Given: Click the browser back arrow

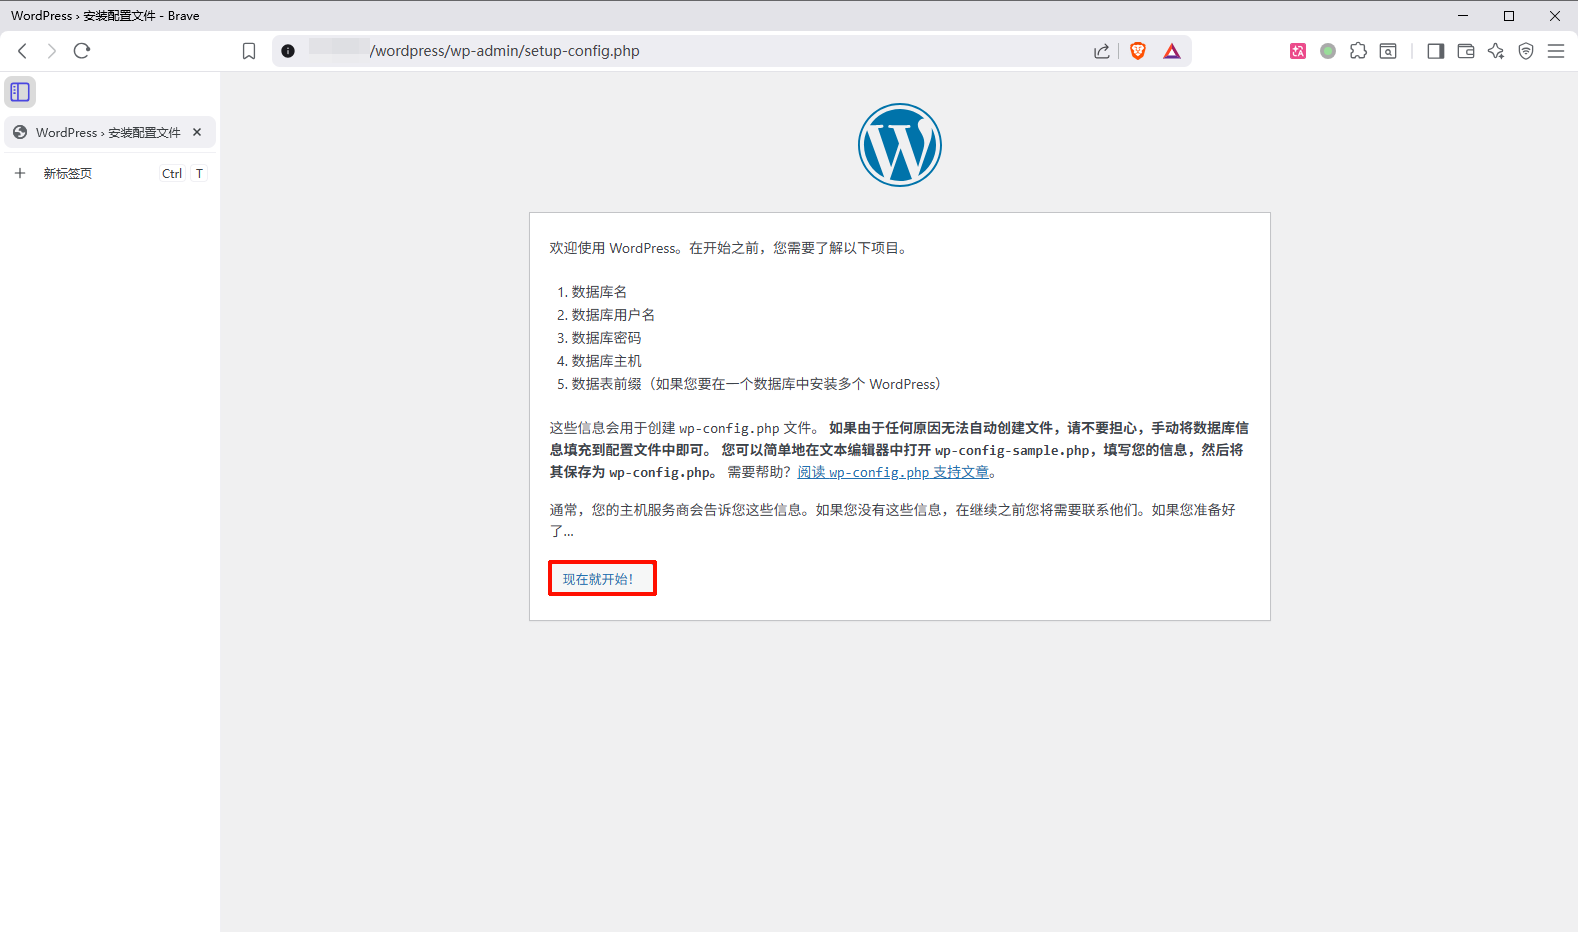Looking at the screenshot, I should 22,51.
